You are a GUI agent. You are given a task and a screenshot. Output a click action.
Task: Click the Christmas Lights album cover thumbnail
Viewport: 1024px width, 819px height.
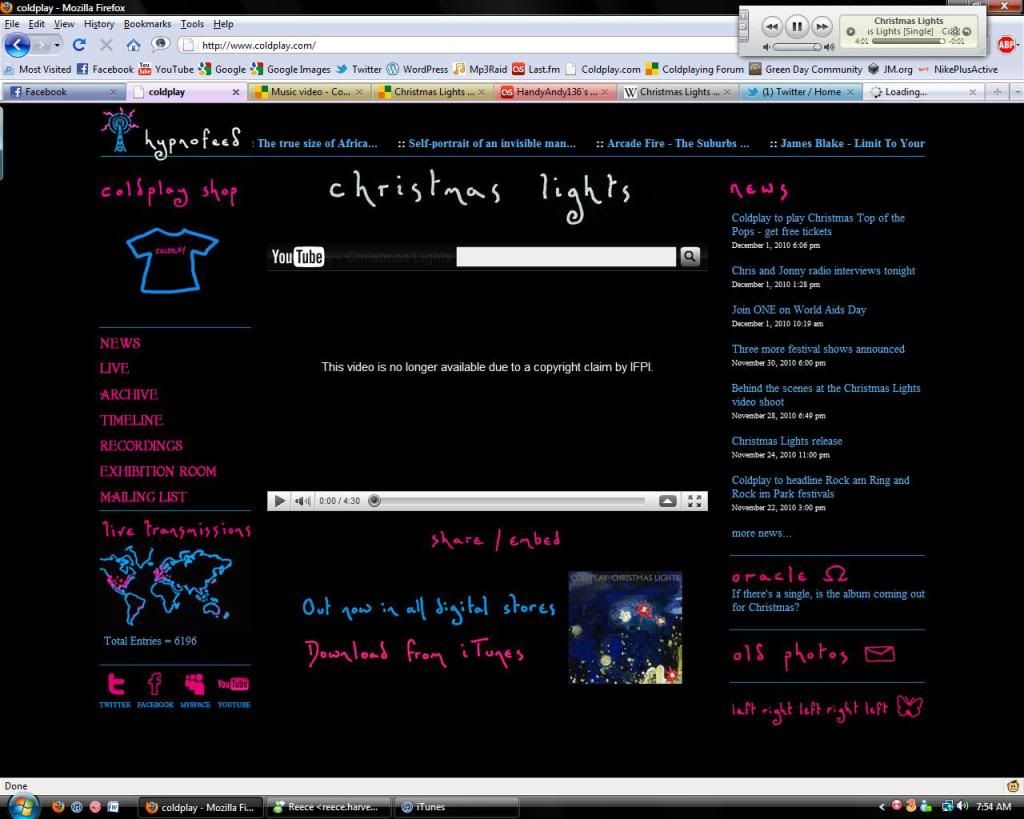click(x=625, y=627)
